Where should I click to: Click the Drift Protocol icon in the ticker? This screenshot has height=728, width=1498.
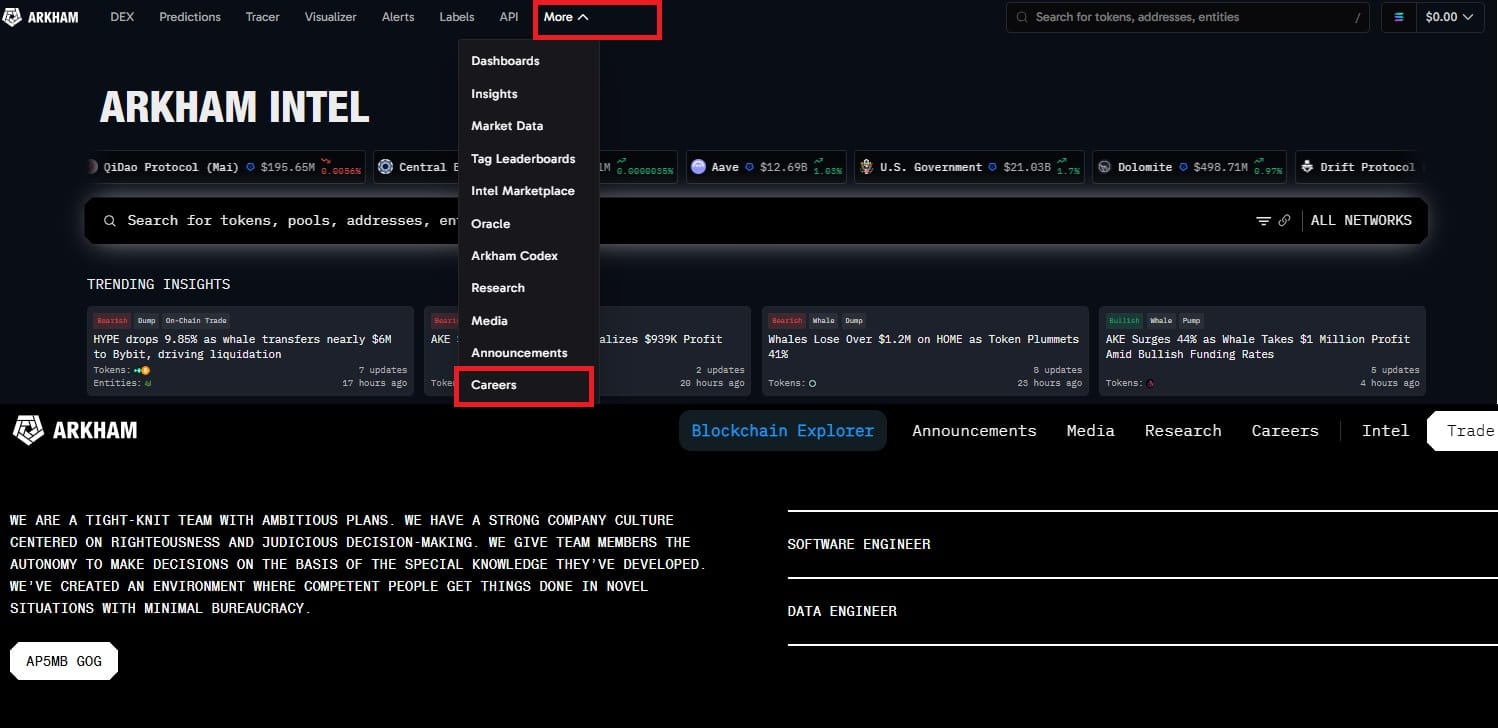click(1307, 167)
